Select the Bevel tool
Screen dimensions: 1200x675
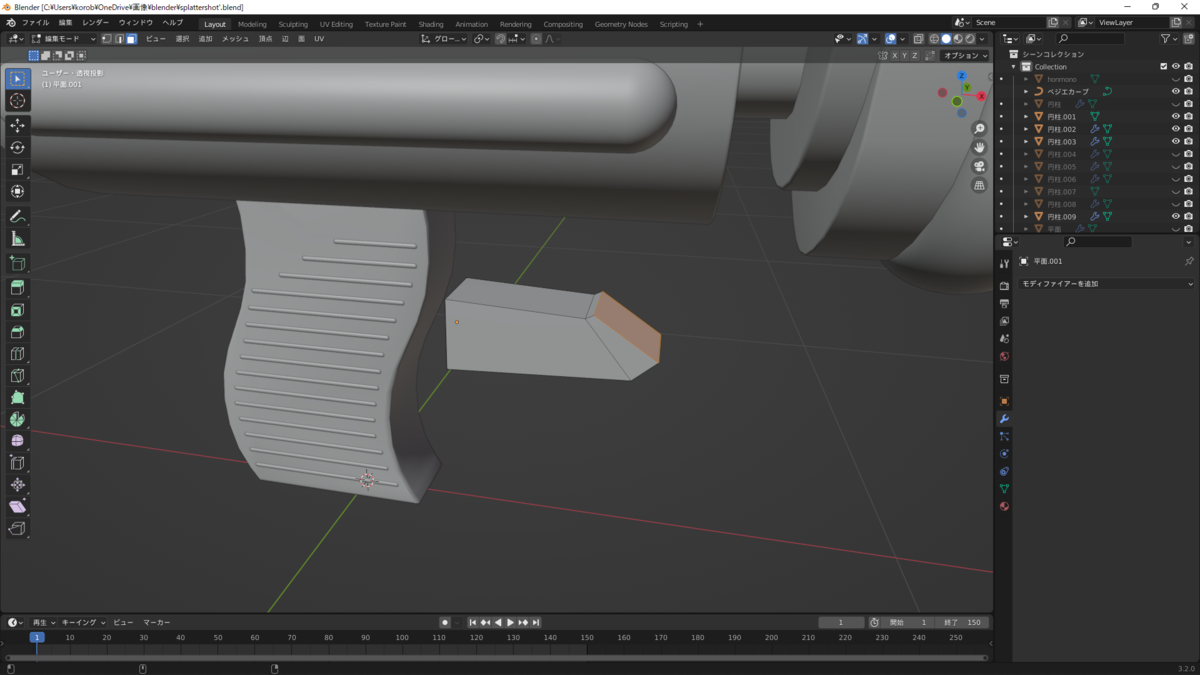tap(17, 332)
